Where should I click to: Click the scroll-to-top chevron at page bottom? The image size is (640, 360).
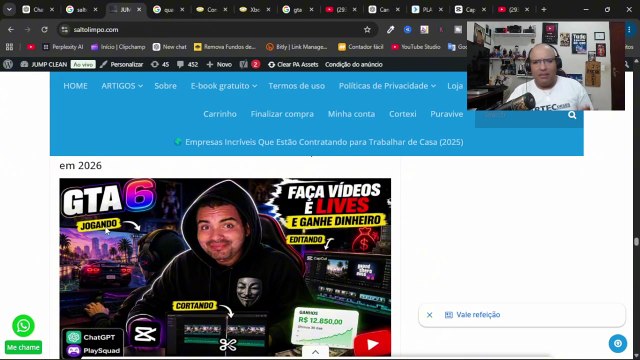315,352
